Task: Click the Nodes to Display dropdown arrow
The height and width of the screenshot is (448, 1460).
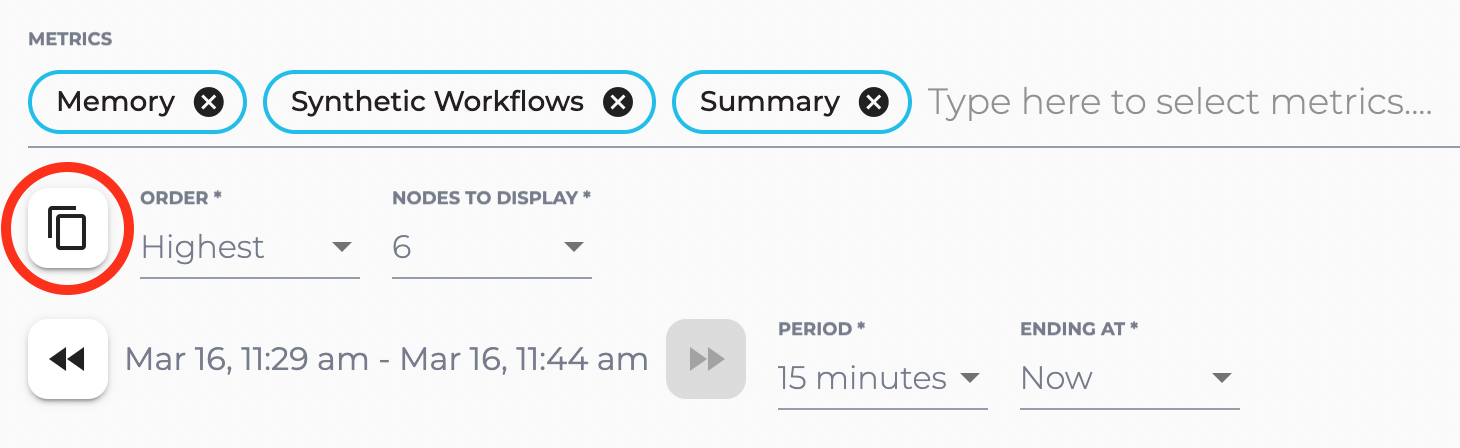Action: [x=573, y=247]
